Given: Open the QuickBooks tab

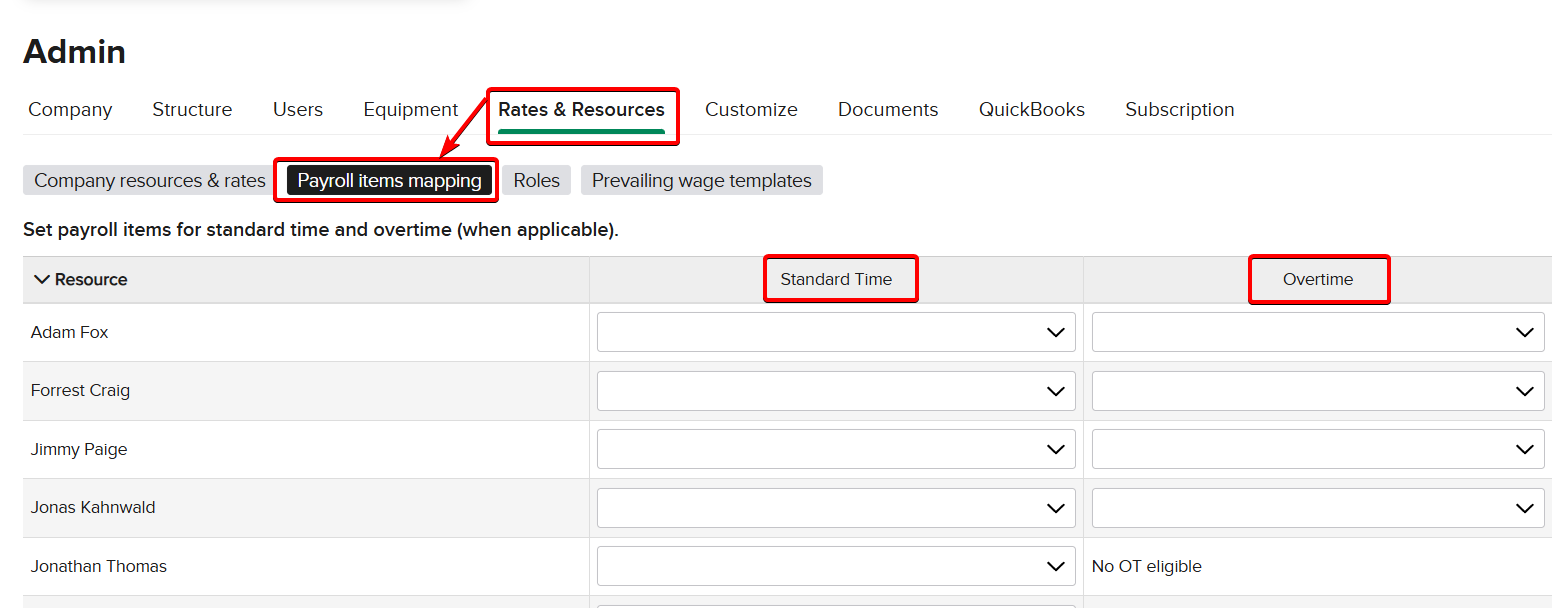Looking at the screenshot, I should [1031, 110].
